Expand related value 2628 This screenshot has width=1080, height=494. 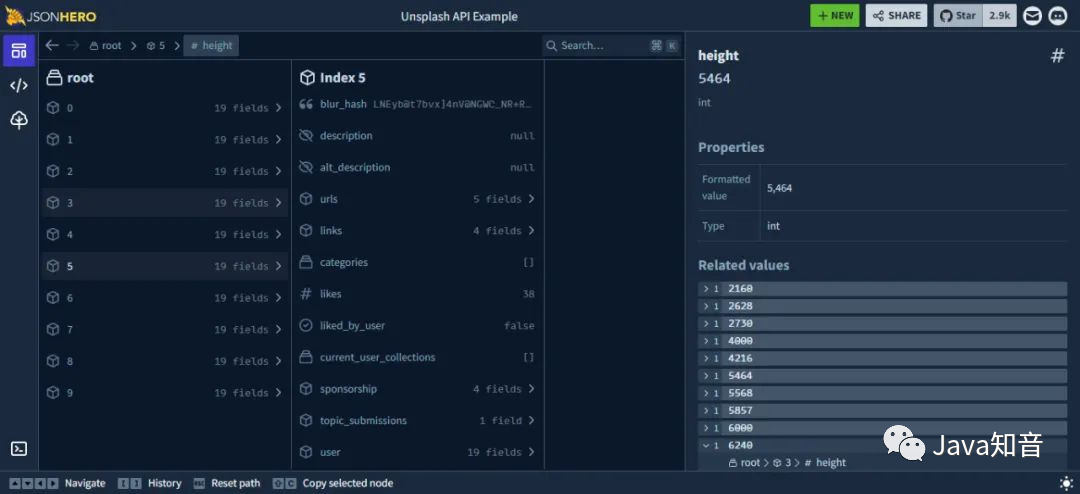point(882,306)
